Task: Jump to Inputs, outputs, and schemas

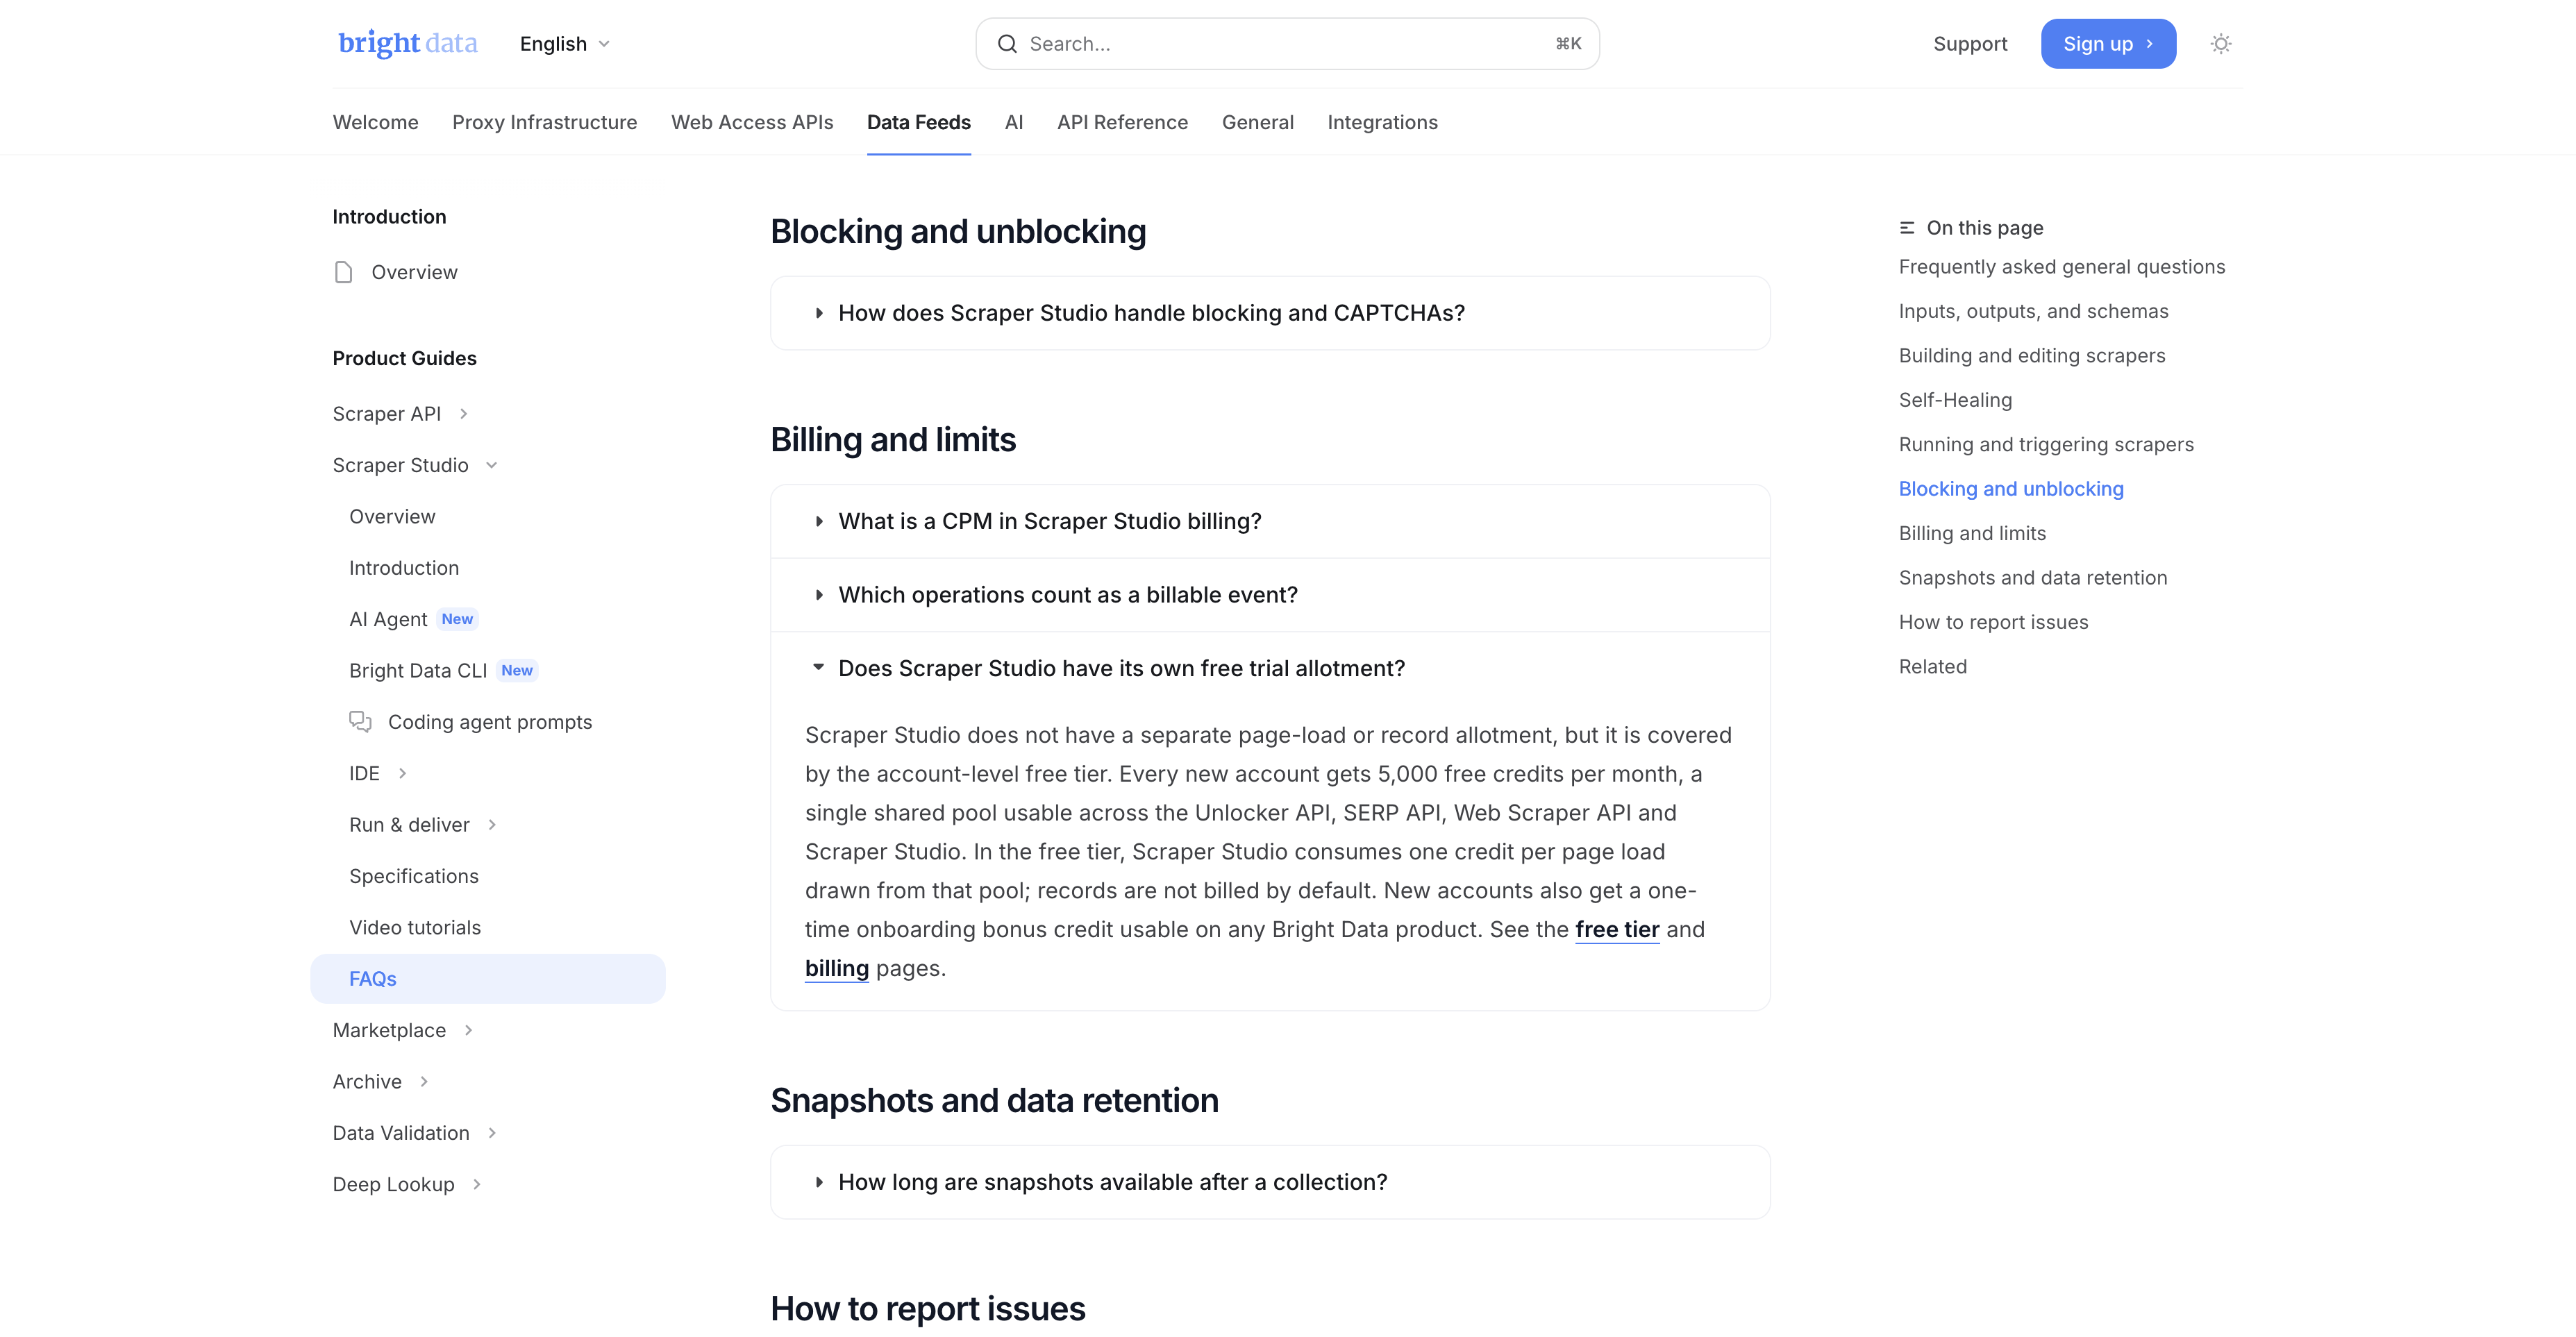Action: point(2033,311)
